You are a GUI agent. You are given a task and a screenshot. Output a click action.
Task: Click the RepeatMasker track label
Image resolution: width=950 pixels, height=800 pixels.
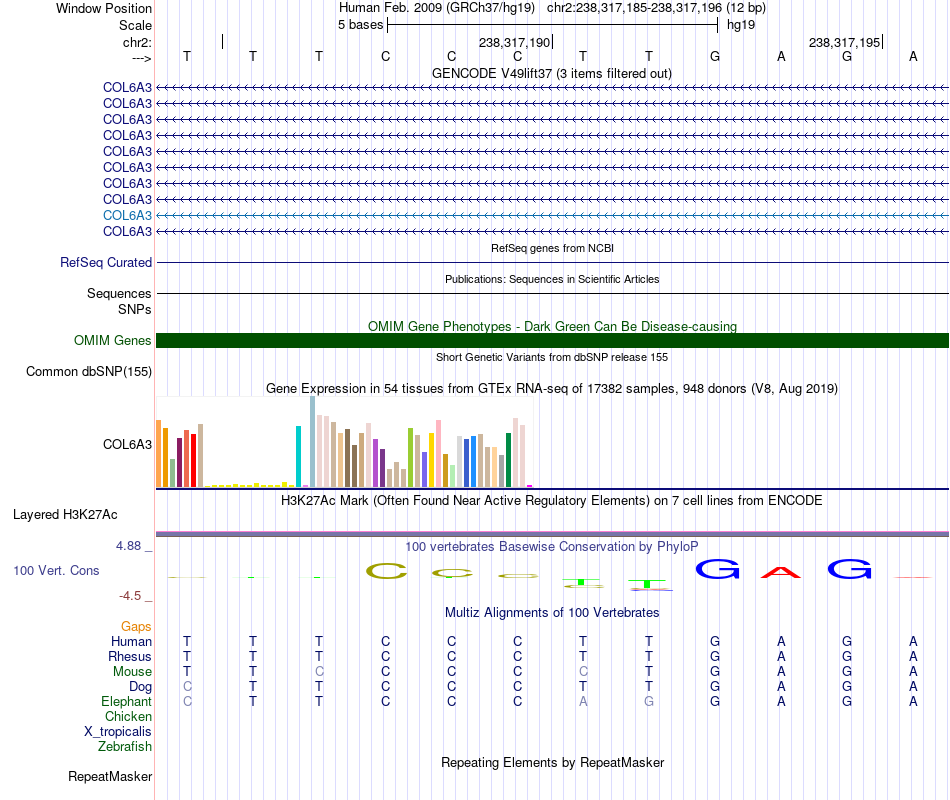[110, 776]
